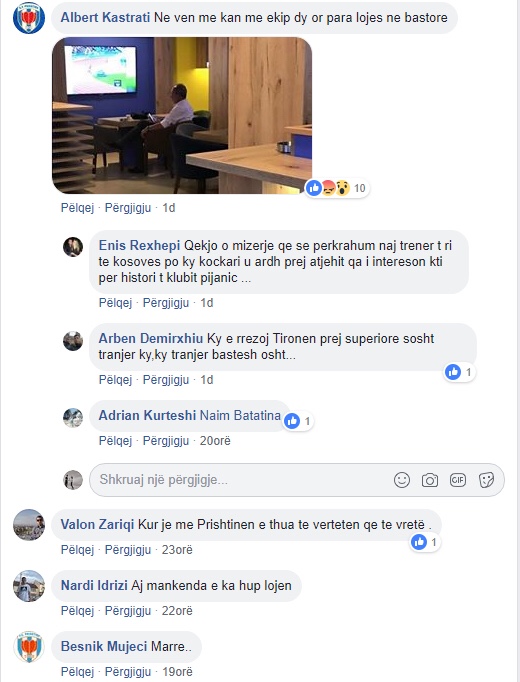The width and height of the screenshot is (520, 682).
Task: Click Pëlqej under Besnik Mujeci's comment
Action: pos(77,672)
